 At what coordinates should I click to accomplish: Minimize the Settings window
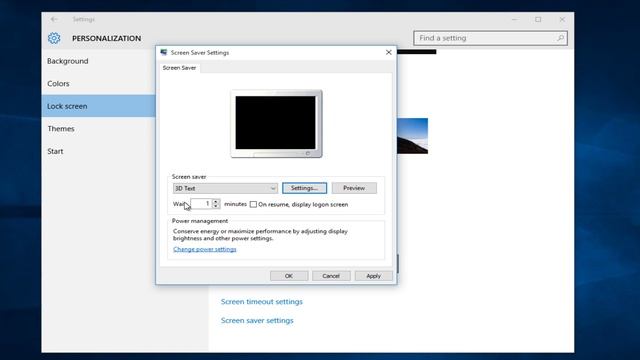pyautogui.click(x=514, y=19)
